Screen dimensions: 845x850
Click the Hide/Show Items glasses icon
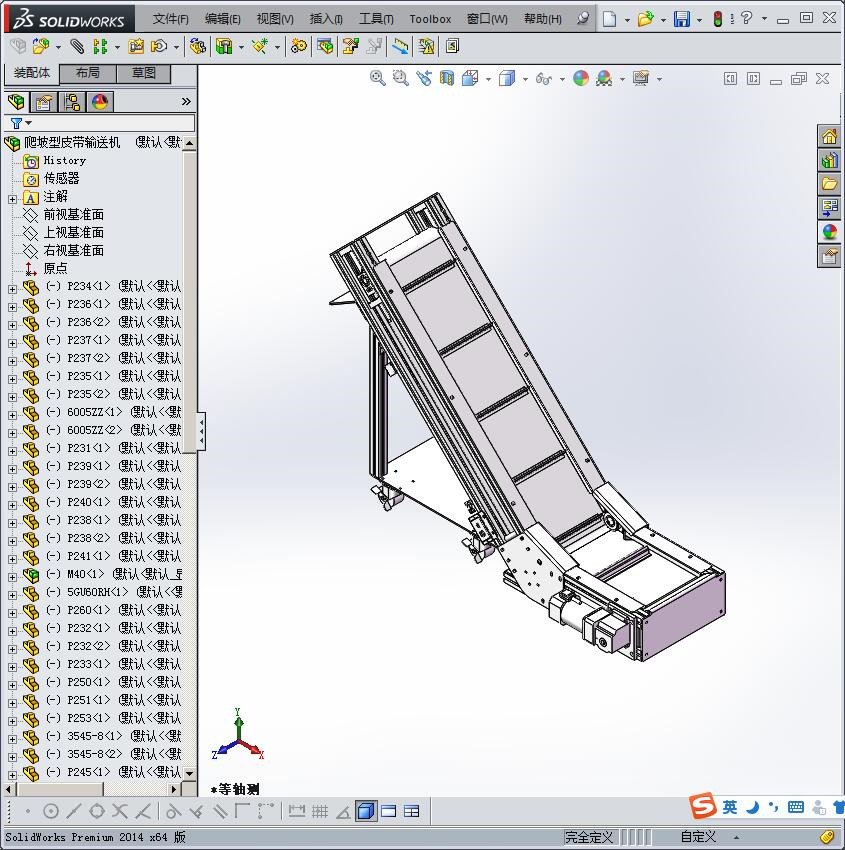point(543,79)
